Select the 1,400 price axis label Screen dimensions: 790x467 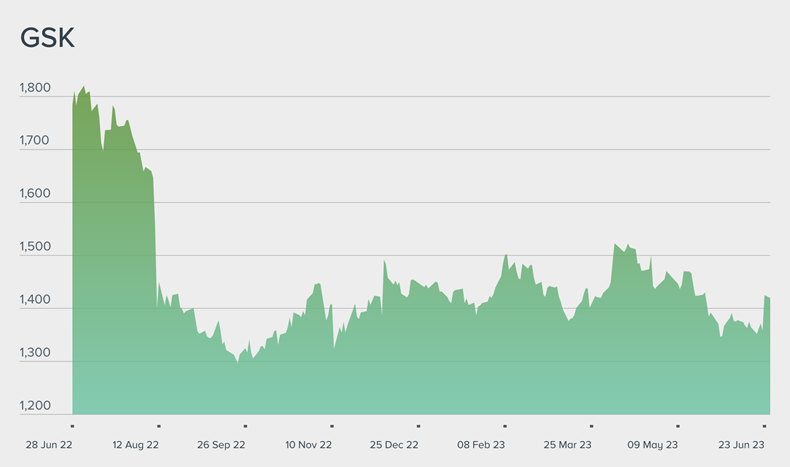pyautogui.click(x=35, y=301)
